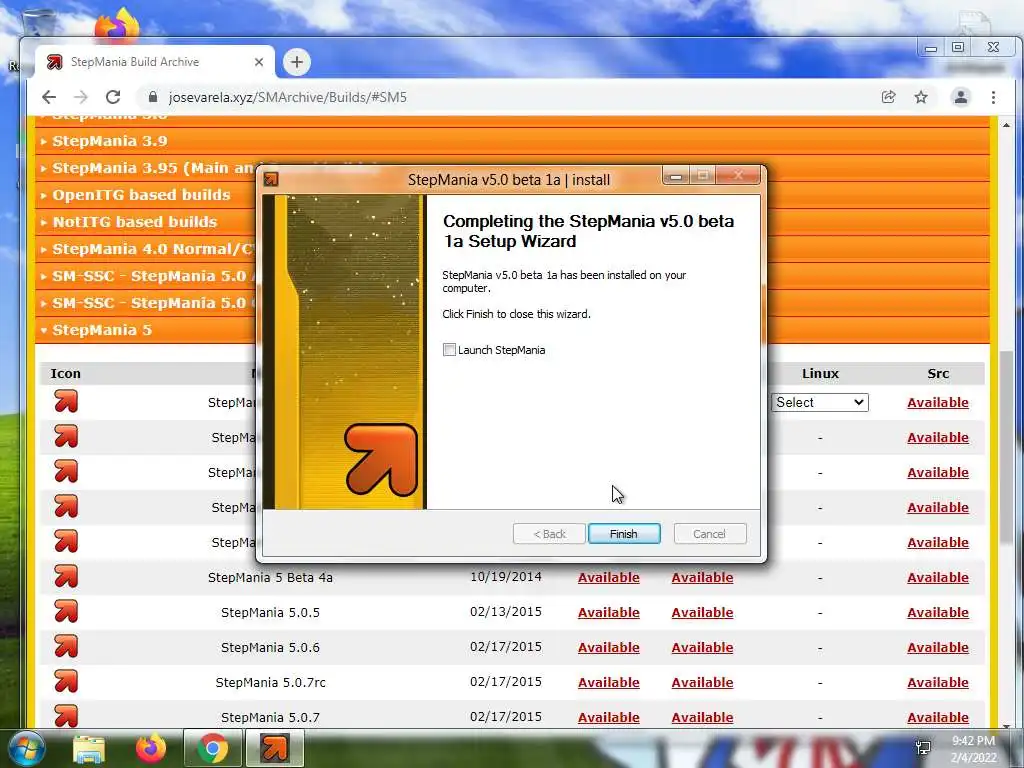
Task: Open StepMania 5.0.5 first Available link
Action: 609,613
